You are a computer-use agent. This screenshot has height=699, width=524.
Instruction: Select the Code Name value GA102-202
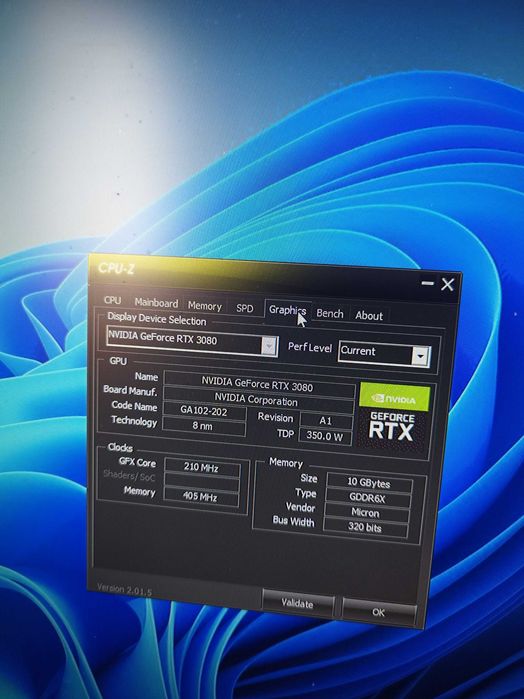(204, 411)
